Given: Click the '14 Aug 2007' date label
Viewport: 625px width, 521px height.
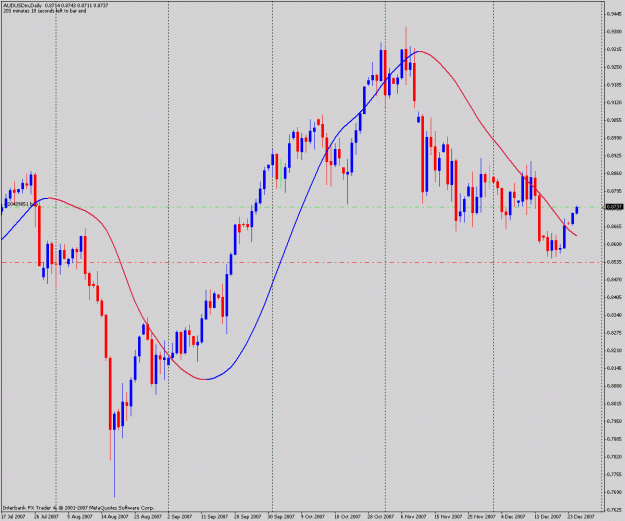Looking at the screenshot, I should click(114, 517).
